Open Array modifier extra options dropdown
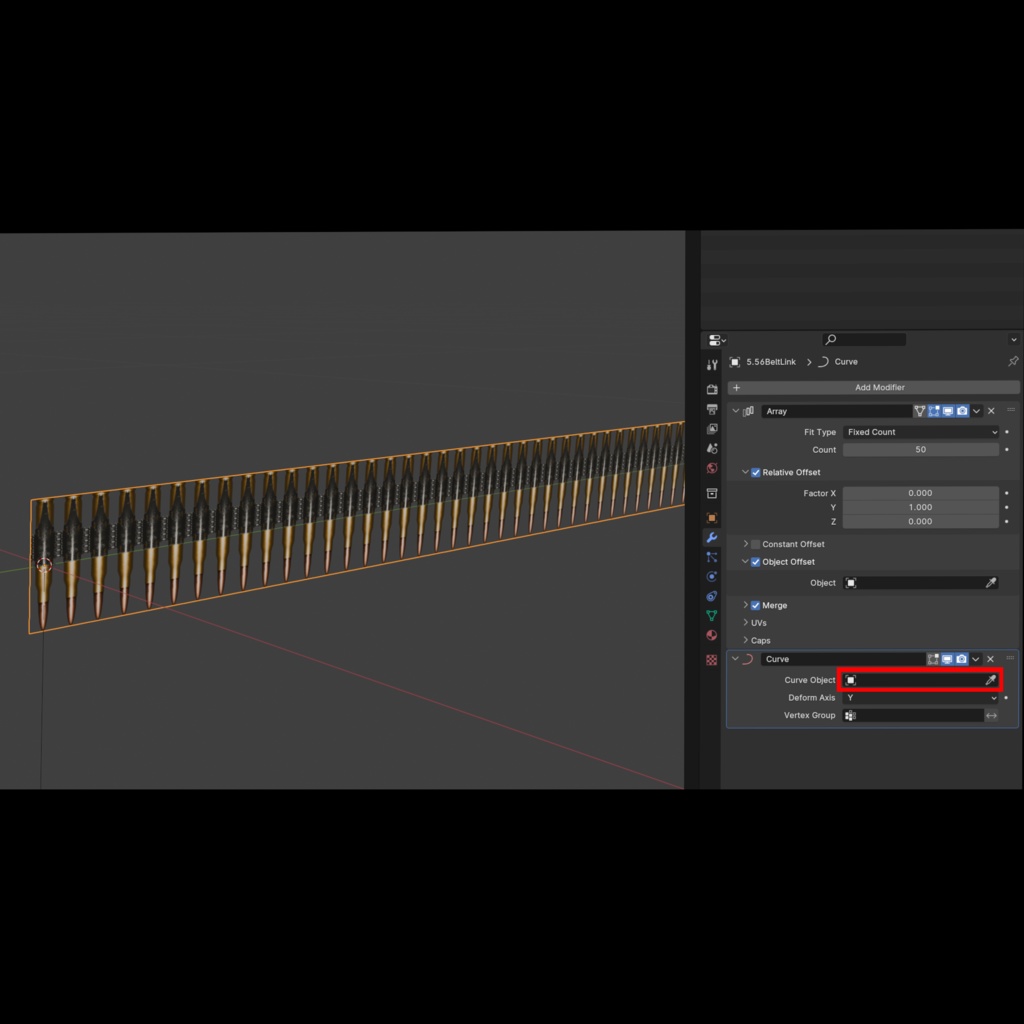 976,411
